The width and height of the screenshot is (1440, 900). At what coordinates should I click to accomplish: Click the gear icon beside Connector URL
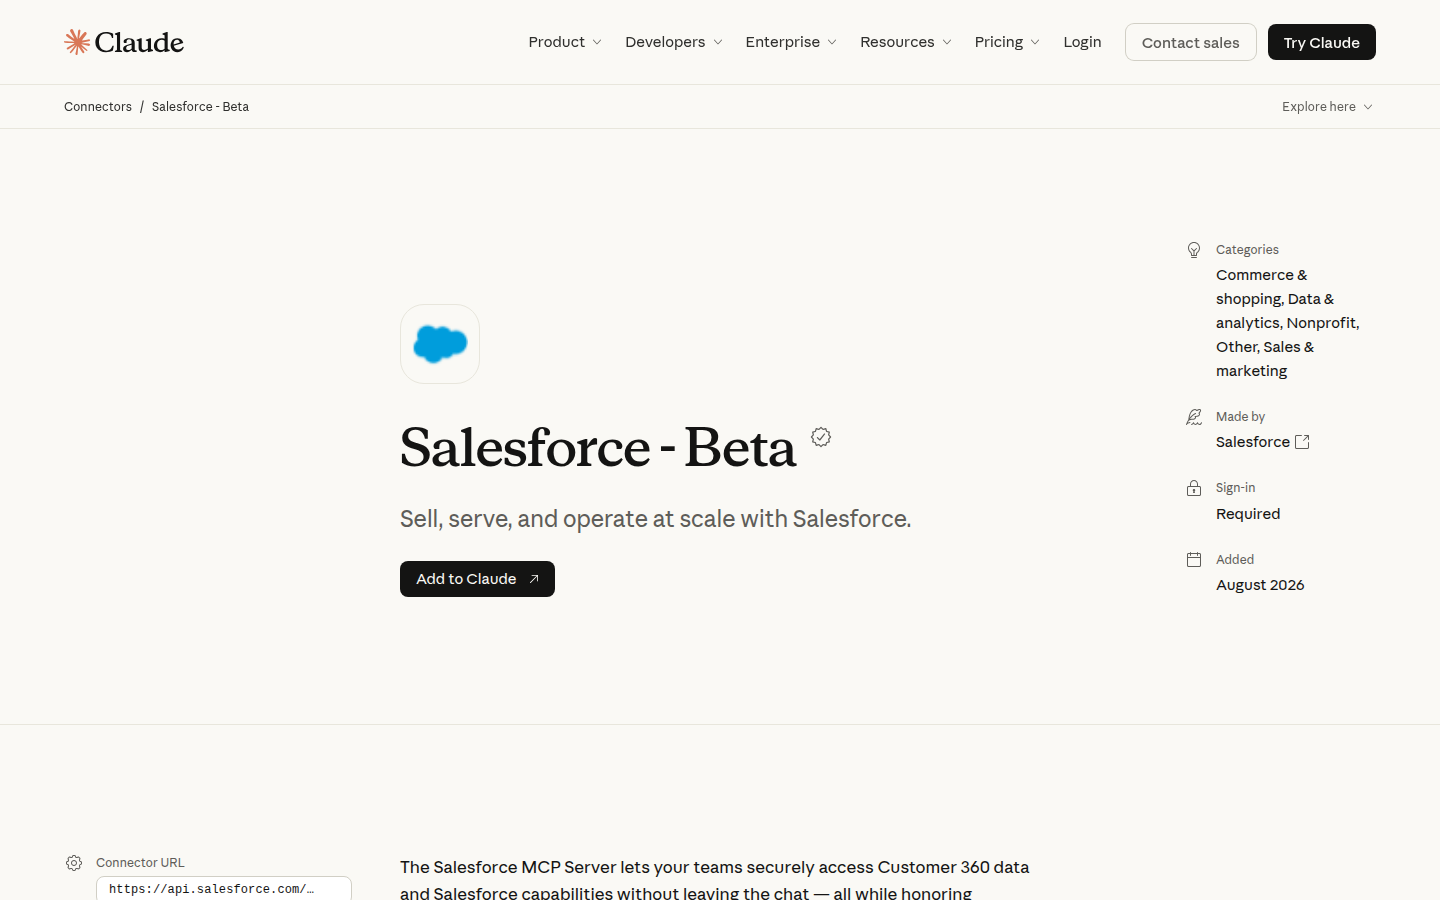[x=74, y=863]
